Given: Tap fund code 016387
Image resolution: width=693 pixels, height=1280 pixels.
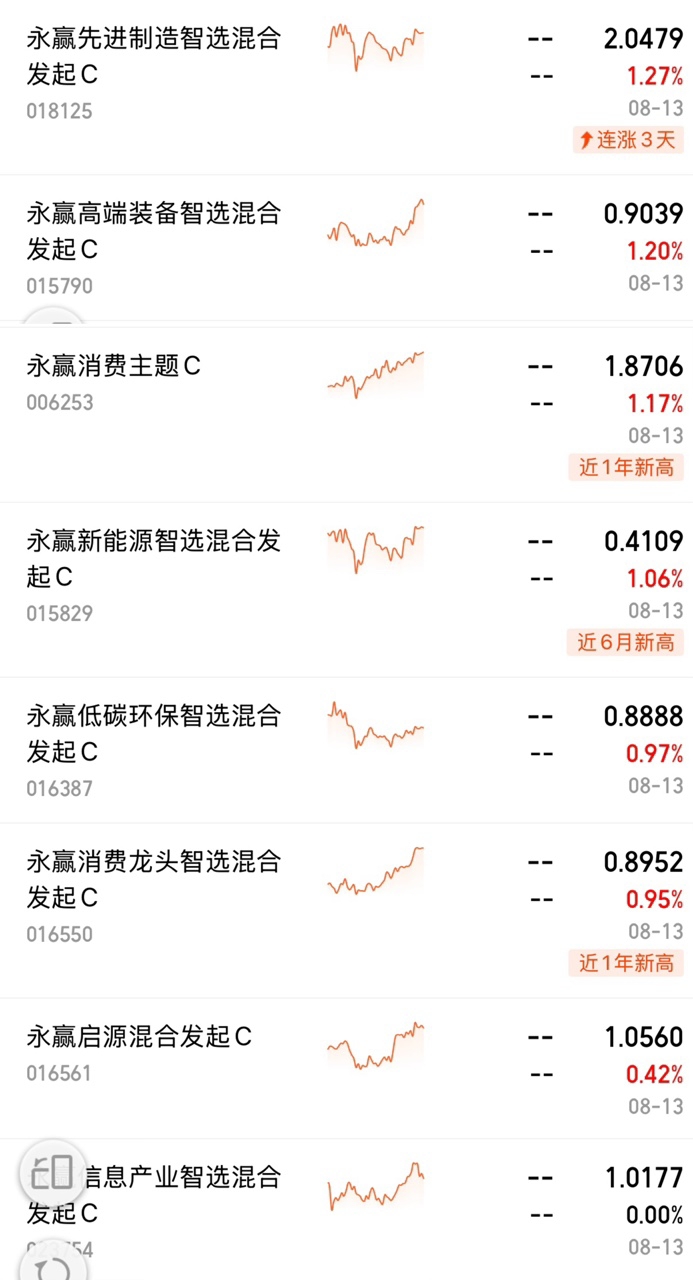Looking at the screenshot, I should (59, 788).
